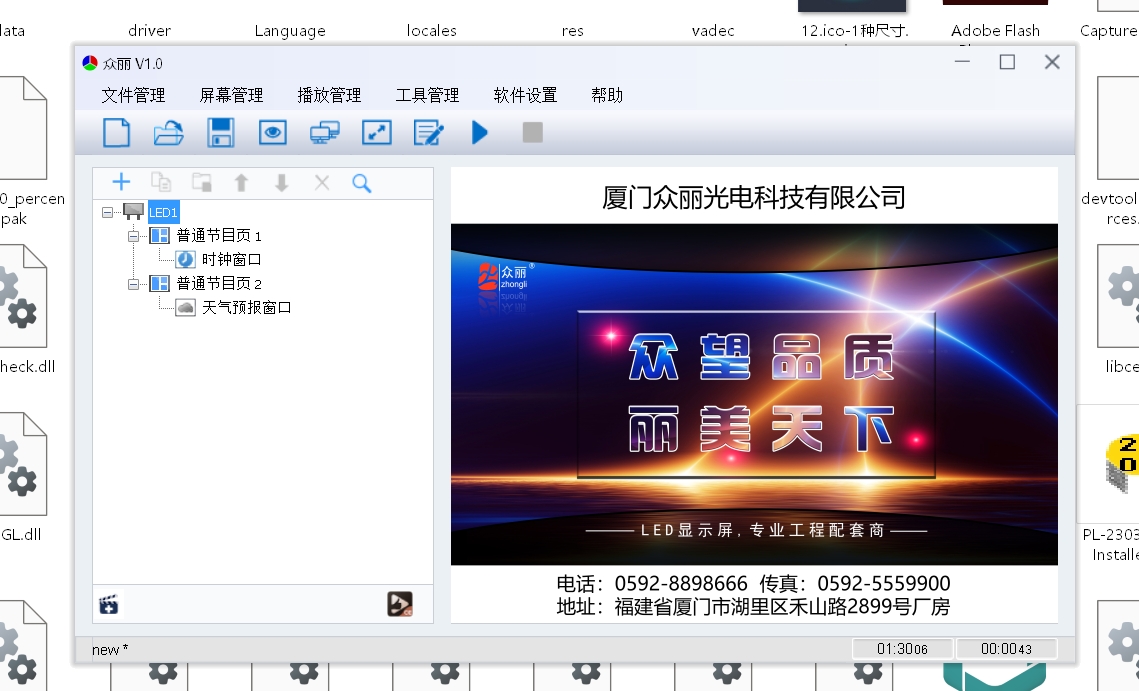Select the 'driver' folder label on desktop
Image resolution: width=1139 pixels, height=691 pixels.
150,31
